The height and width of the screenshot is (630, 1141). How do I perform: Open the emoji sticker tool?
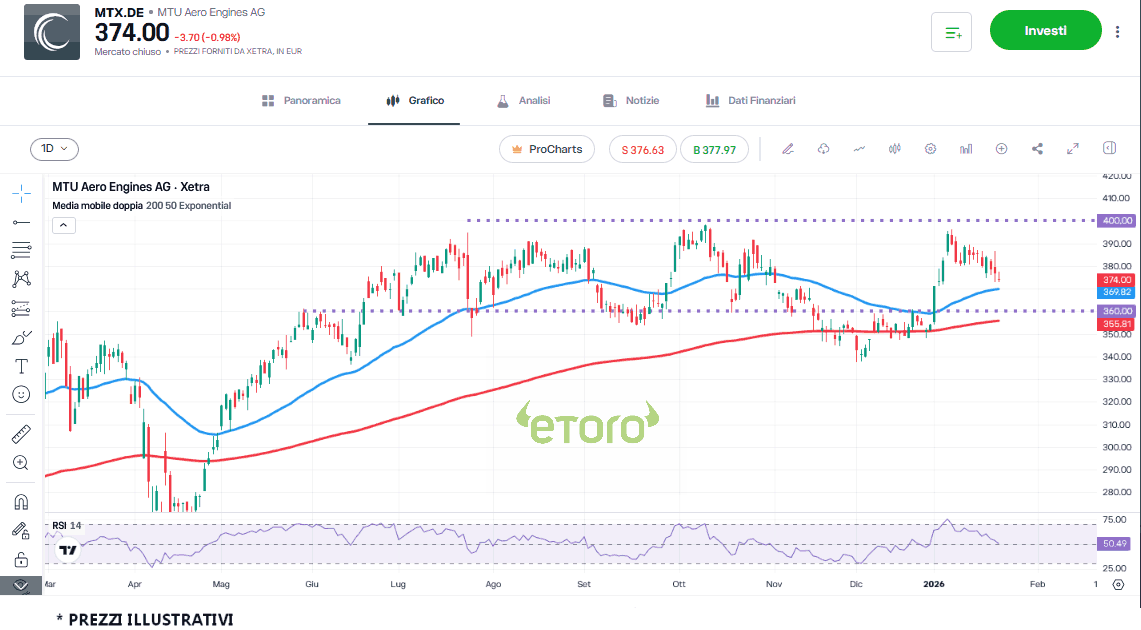tap(21, 395)
